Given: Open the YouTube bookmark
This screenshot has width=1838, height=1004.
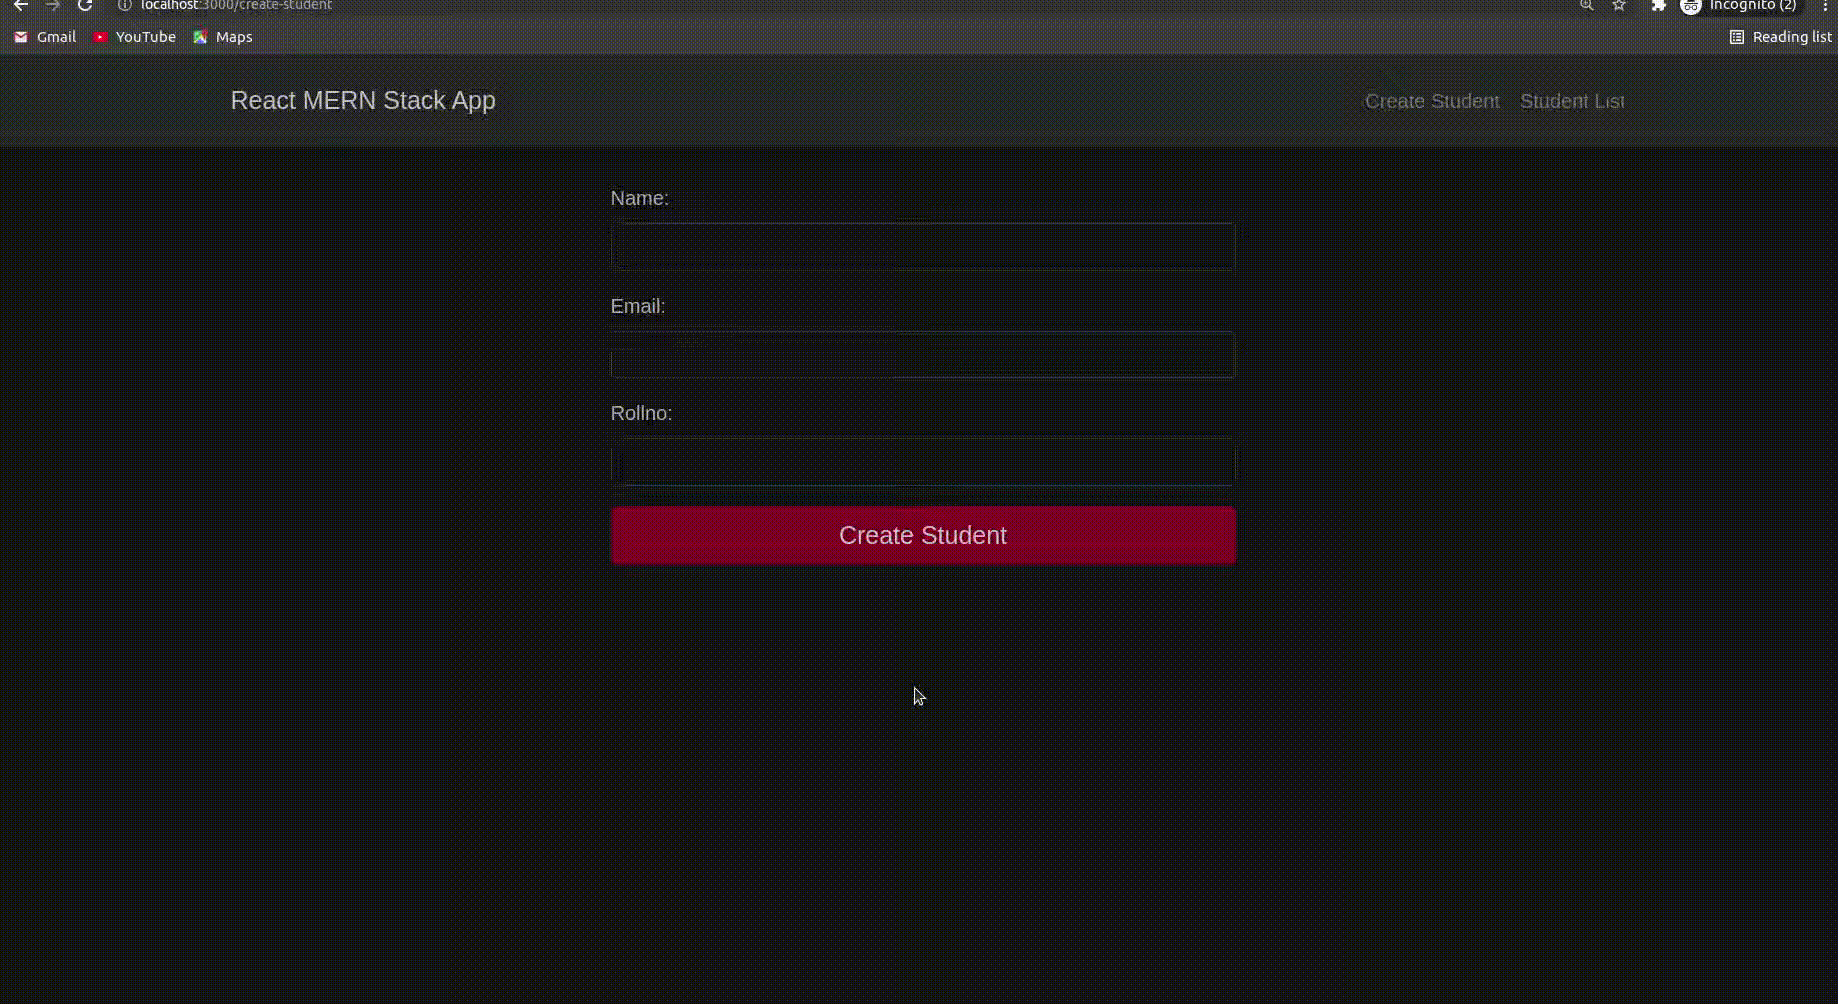Looking at the screenshot, I should pyautogui.click(x=134, y=37).
